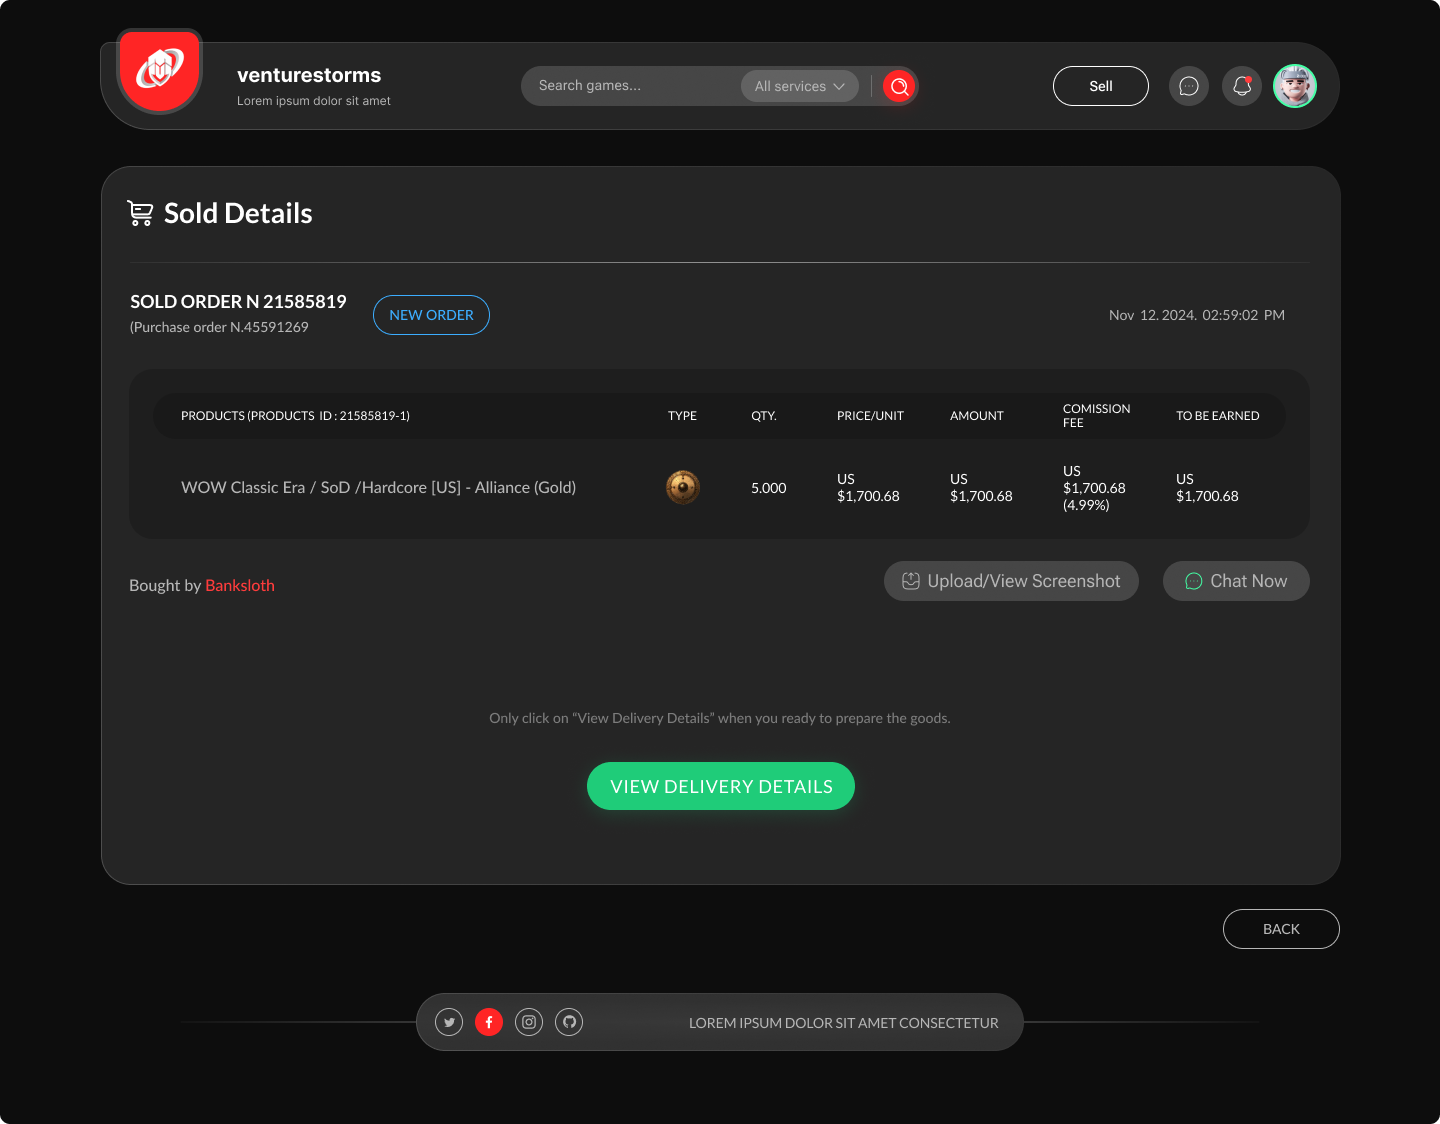Open the chat messages icon in header
Screen dimensions: 1440x1124
coord(1189,86)
